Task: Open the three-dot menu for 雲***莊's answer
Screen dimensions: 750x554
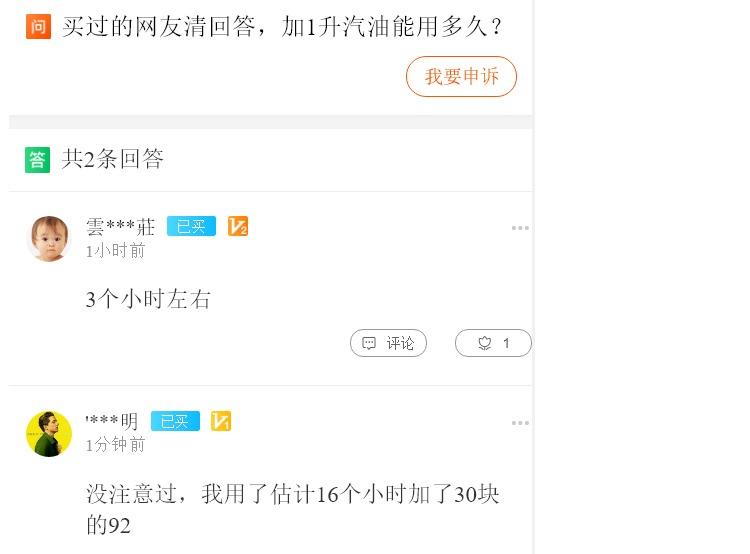Action: tap(520, 228)
